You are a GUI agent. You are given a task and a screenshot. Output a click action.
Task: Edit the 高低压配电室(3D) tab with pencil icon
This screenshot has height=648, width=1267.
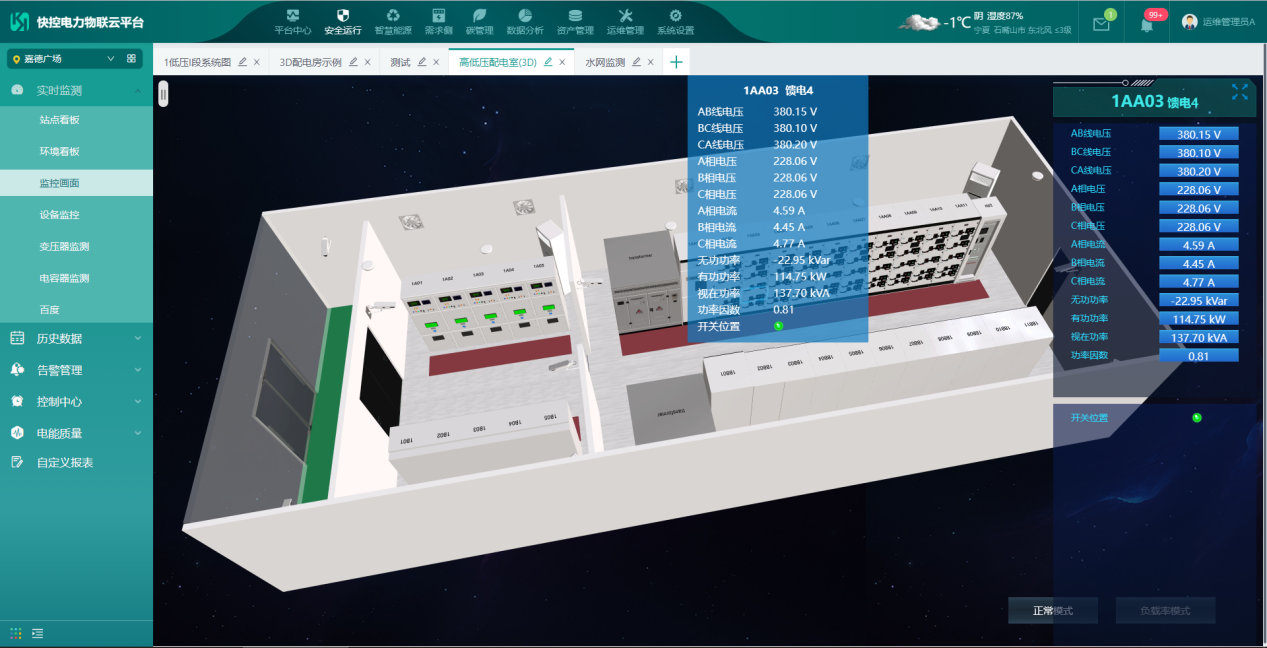tap(548, 62)
